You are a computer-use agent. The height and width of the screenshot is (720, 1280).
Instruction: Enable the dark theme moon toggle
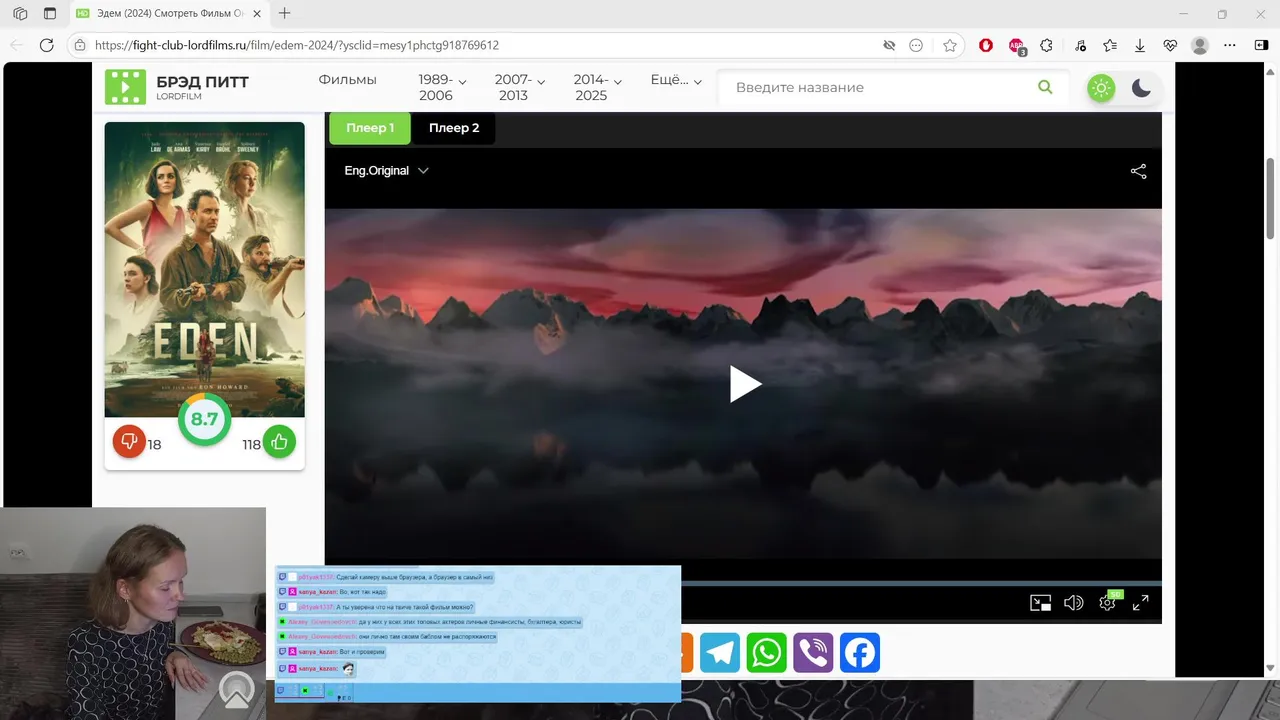pos(1141,88)
